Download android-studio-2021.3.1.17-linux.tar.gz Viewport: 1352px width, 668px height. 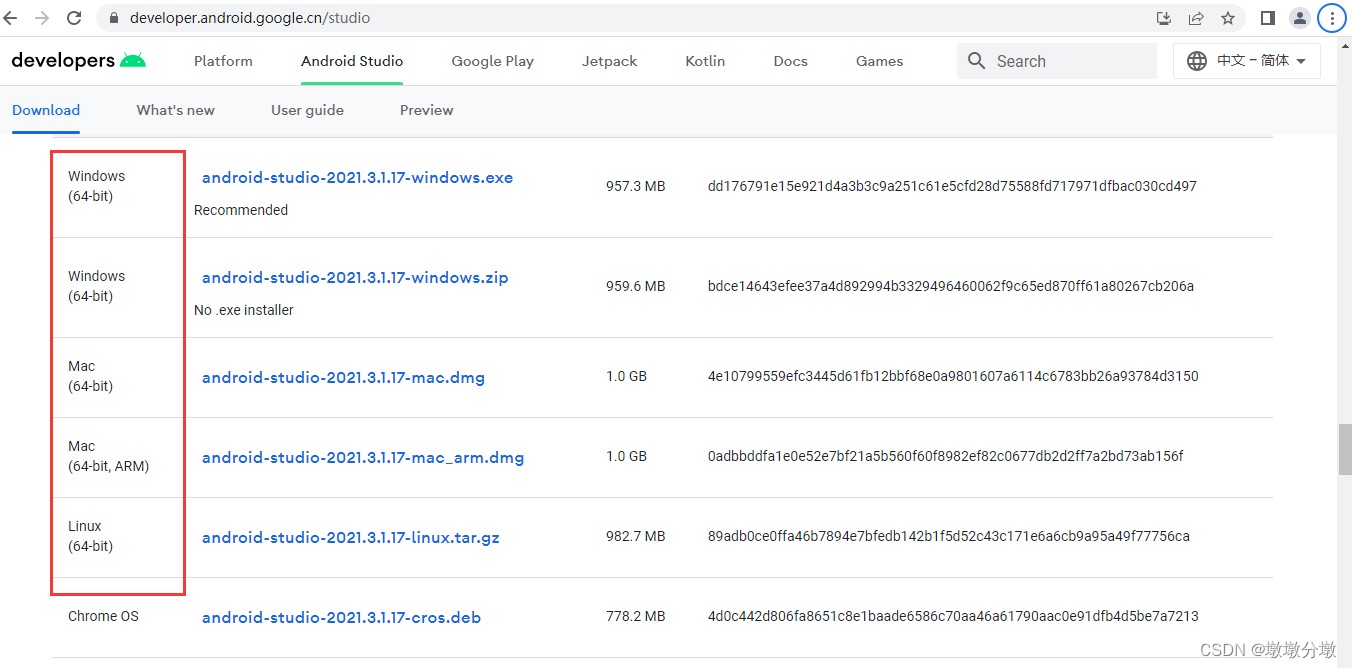point(351,538)
